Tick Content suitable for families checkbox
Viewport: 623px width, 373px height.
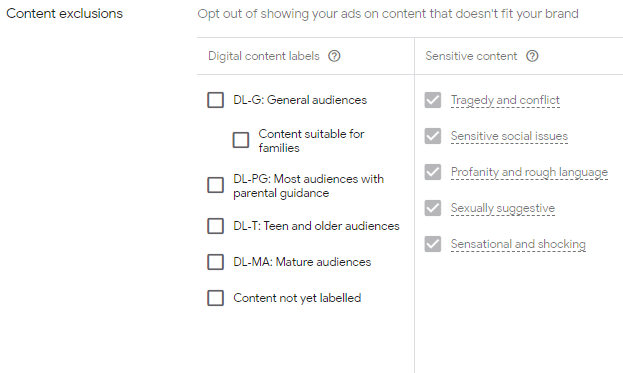point(241,140)
